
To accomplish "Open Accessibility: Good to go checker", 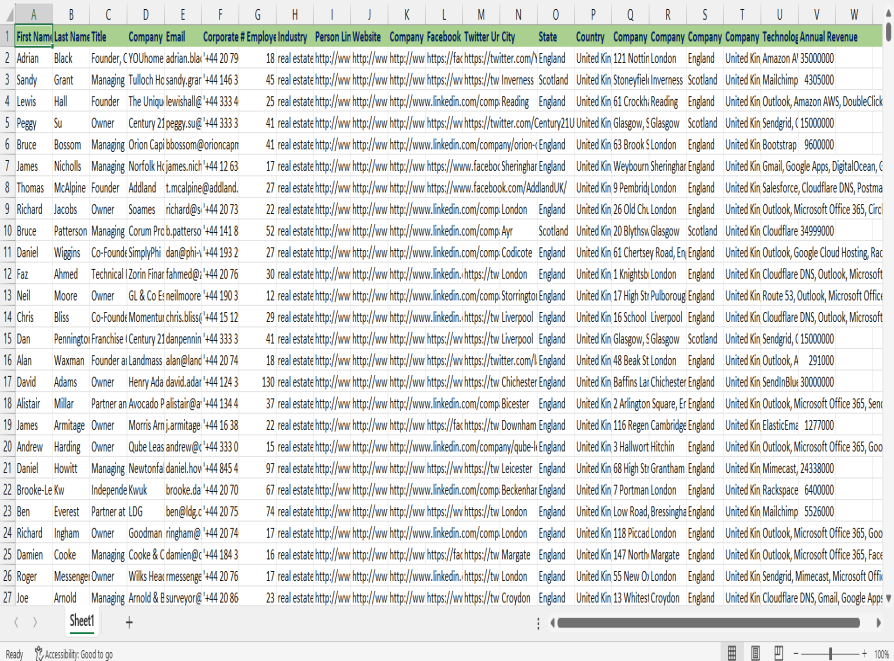I will [x=73, y=654].
